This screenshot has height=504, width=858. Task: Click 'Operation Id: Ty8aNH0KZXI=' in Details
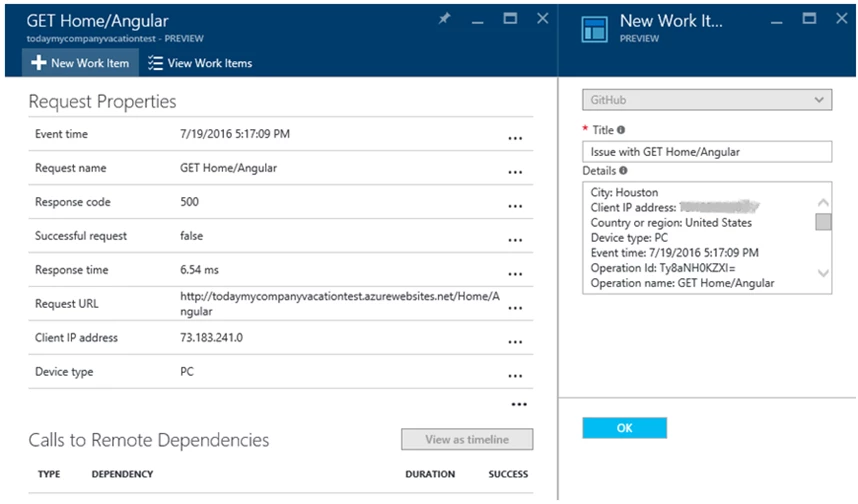(663, 268)
